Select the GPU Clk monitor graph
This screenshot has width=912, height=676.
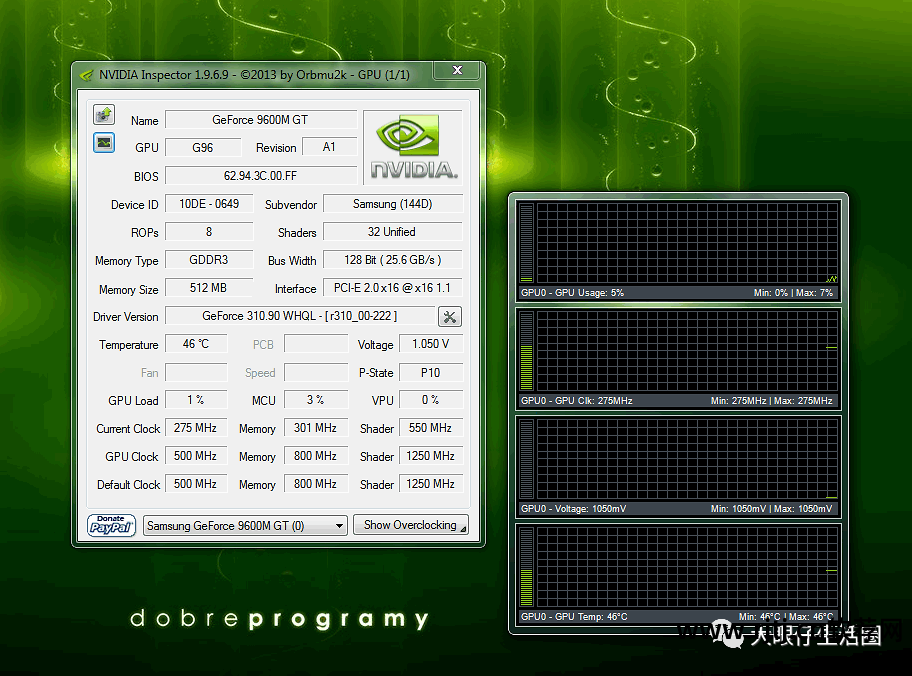pyautogui.click(x=678, y=351)
